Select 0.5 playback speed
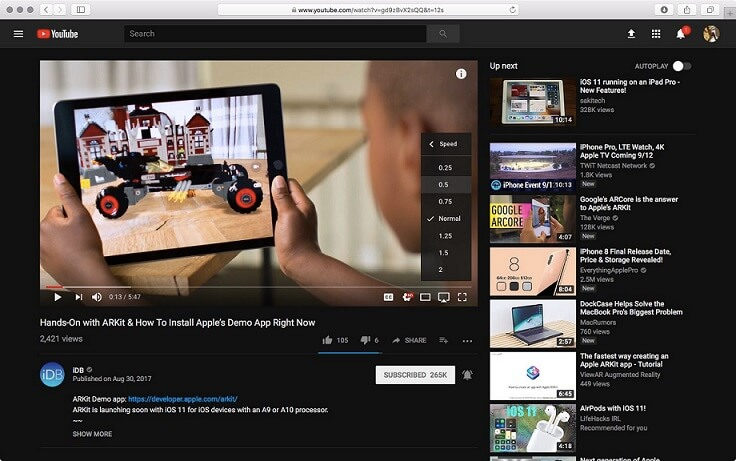The width and height of the screenshot is (736, 461). (x=445, y=185)
